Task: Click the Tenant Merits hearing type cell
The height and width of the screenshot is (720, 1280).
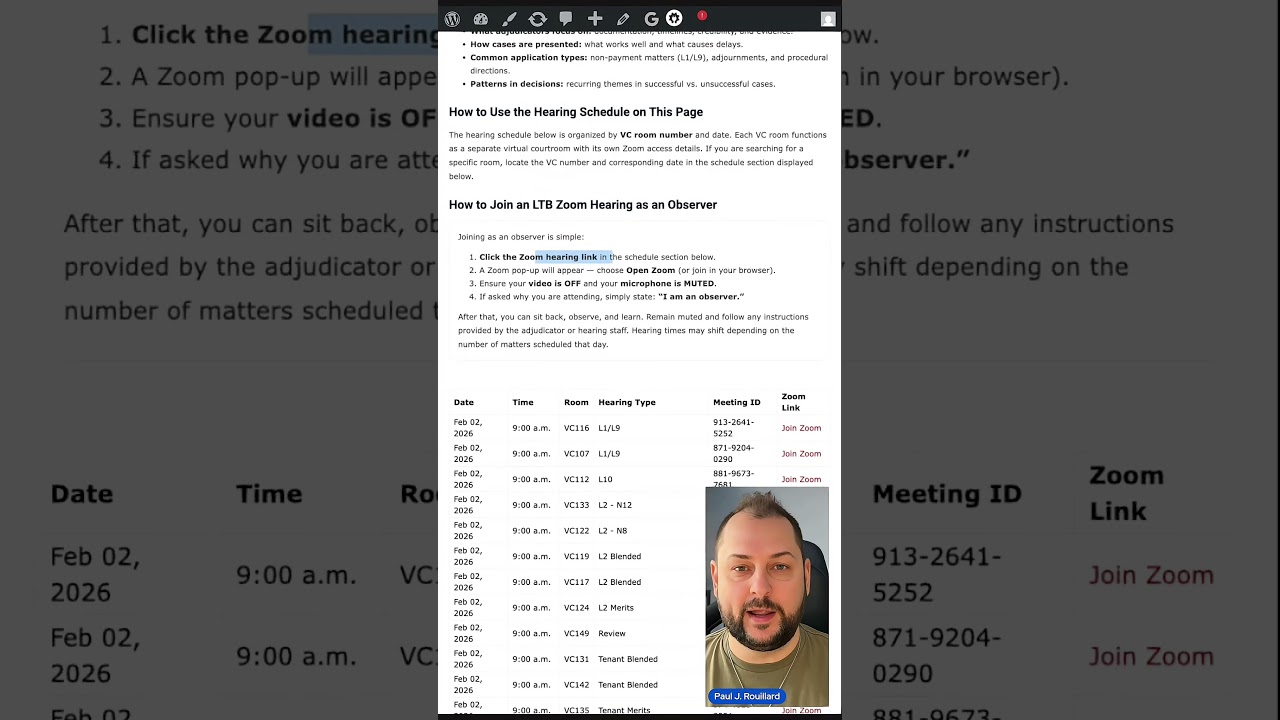Action: (x=624, y=710)
